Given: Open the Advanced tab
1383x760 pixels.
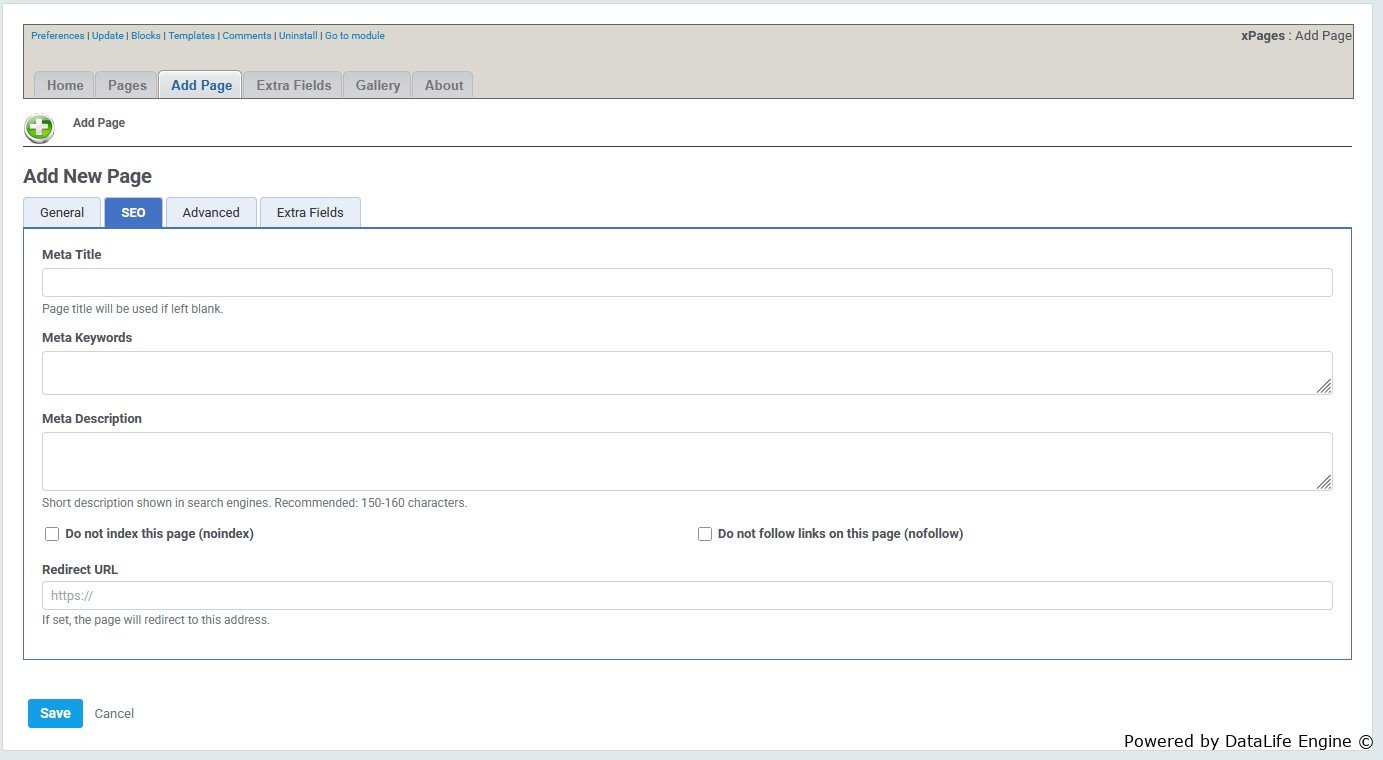Looking at the screenshot, I should (x=211, y=213).
